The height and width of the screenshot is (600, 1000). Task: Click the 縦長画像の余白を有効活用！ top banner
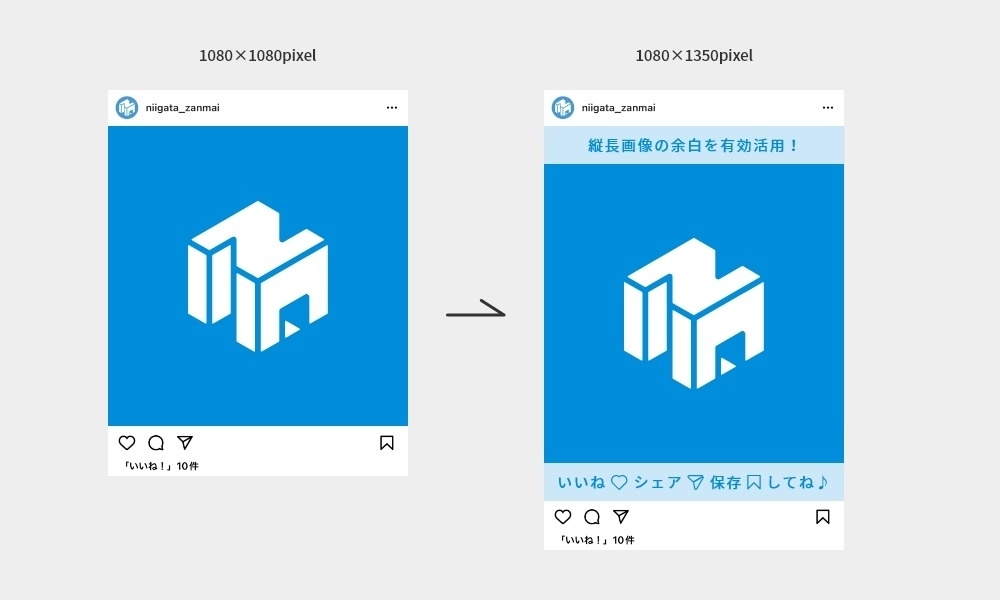694,146
